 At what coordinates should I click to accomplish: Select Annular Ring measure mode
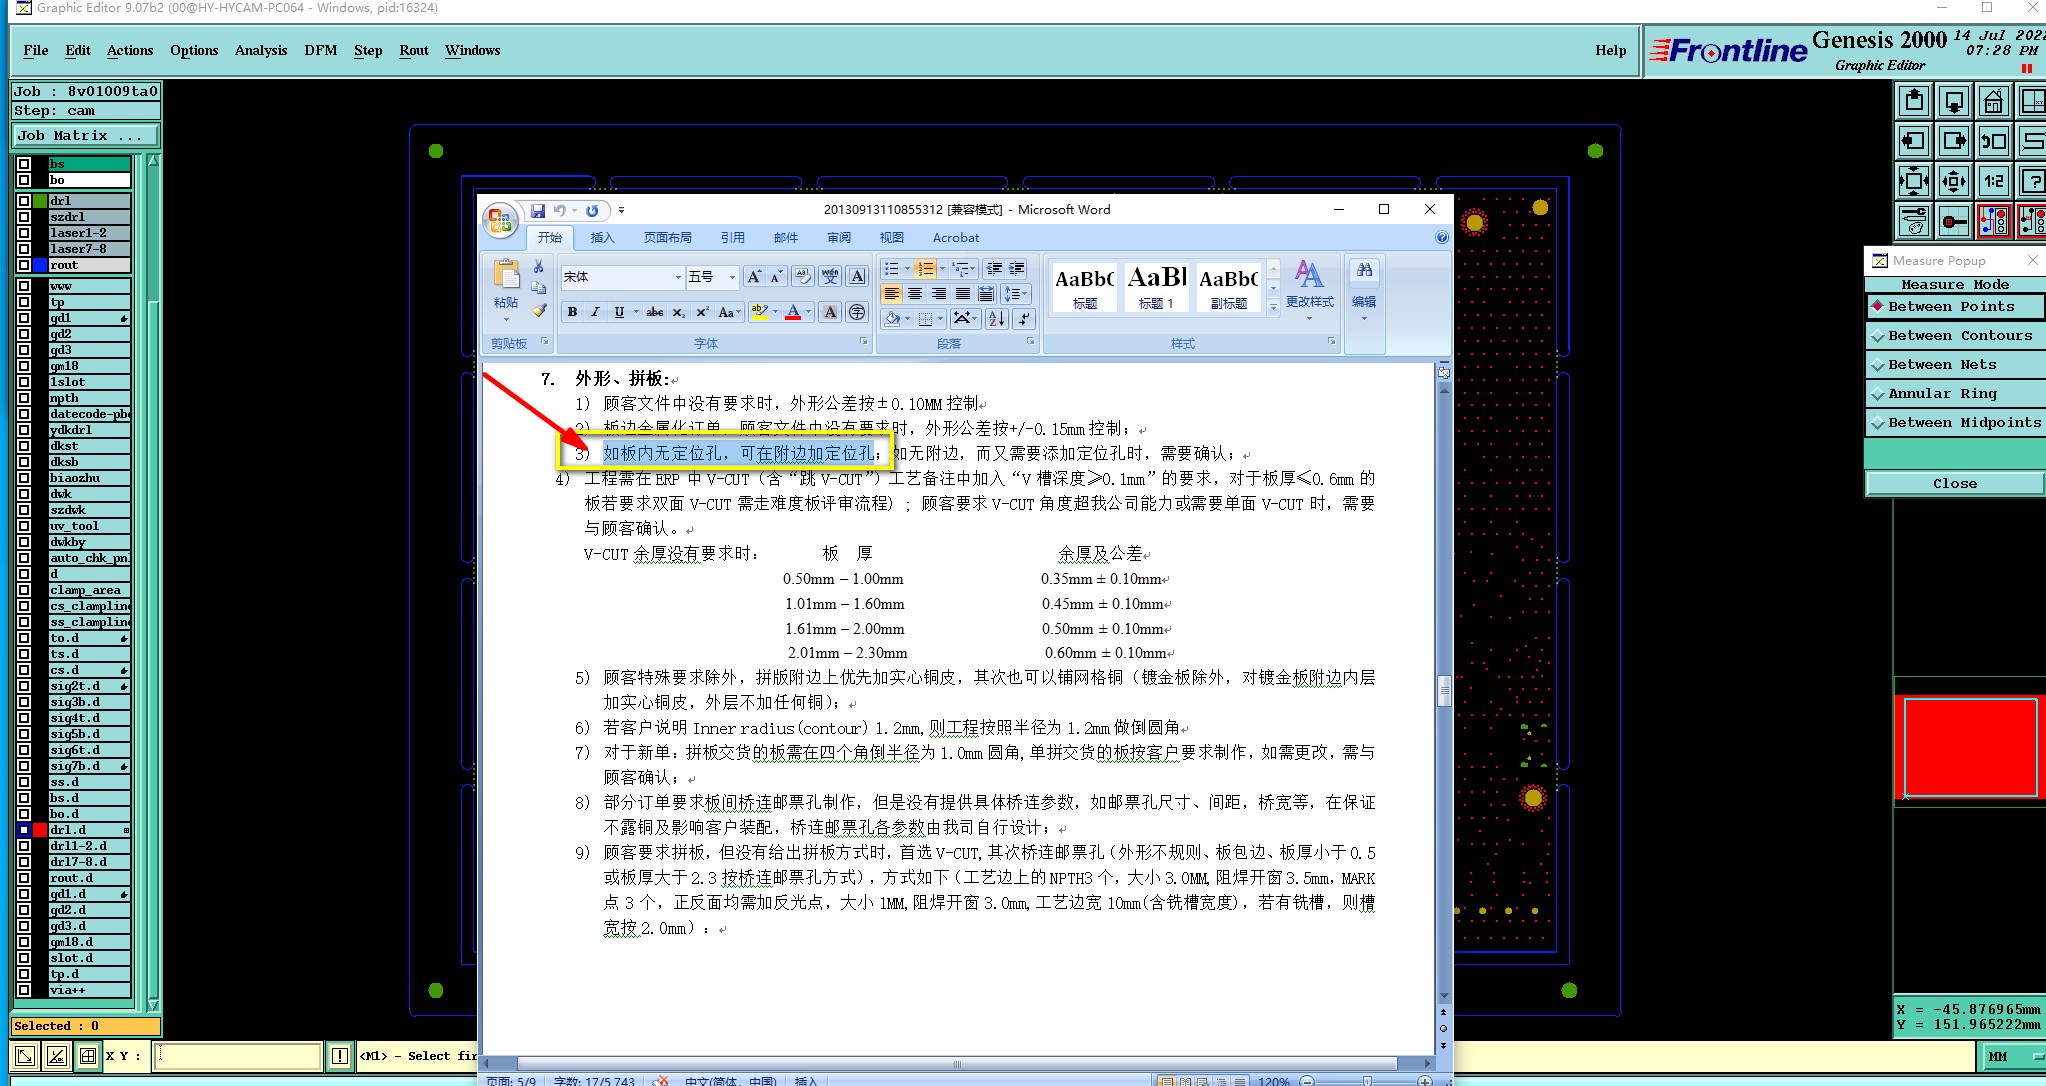pyautogui.click(x=1955, y=393)
